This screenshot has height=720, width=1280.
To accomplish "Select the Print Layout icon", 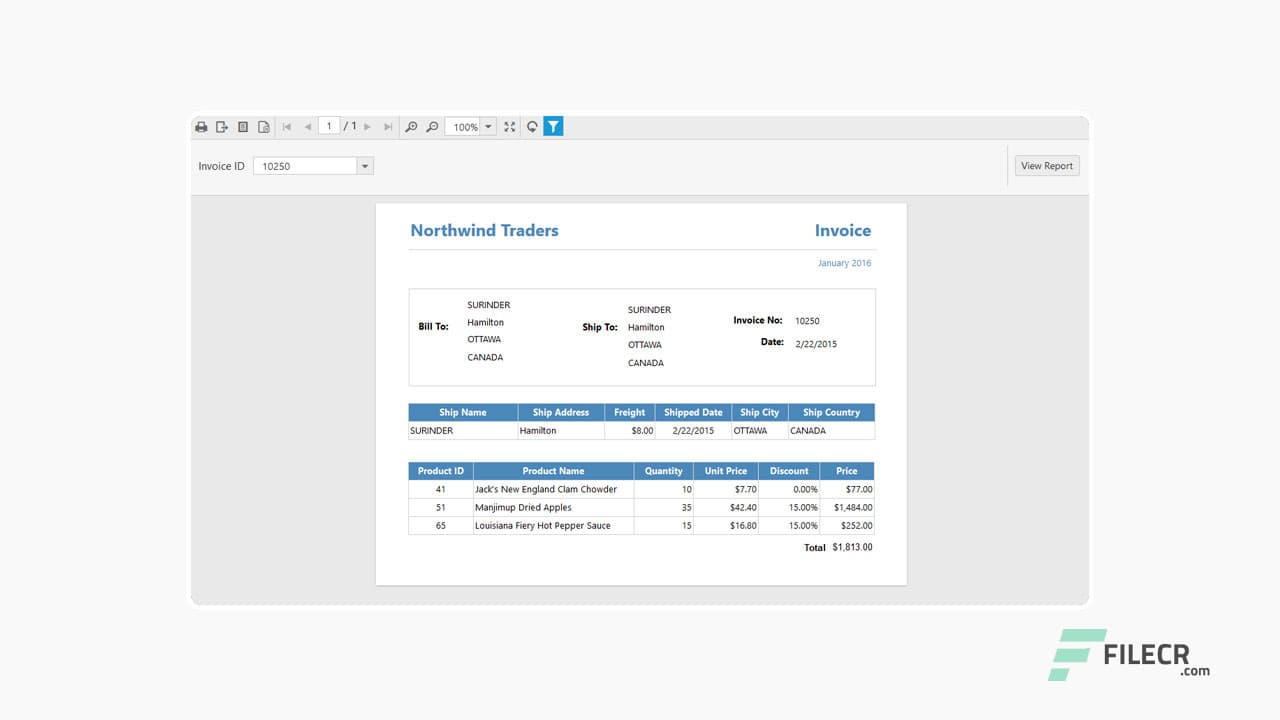I will 242,127.
